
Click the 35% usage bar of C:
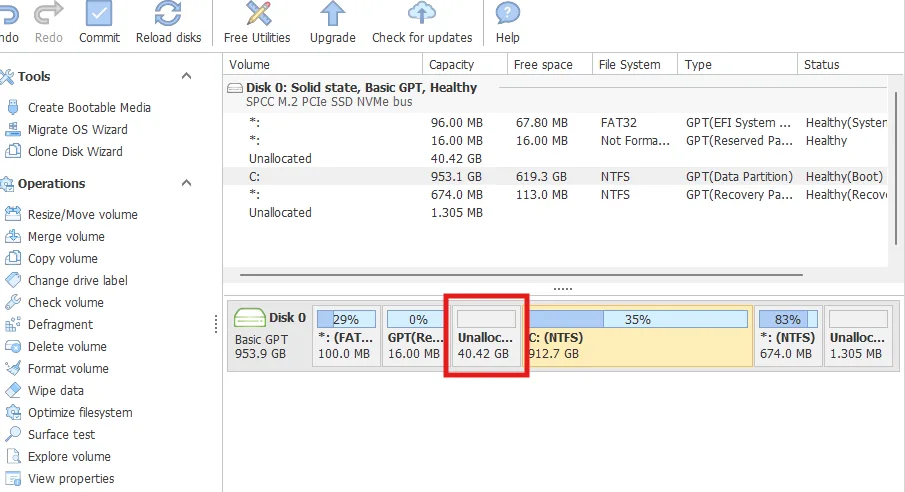click(638, 319)
